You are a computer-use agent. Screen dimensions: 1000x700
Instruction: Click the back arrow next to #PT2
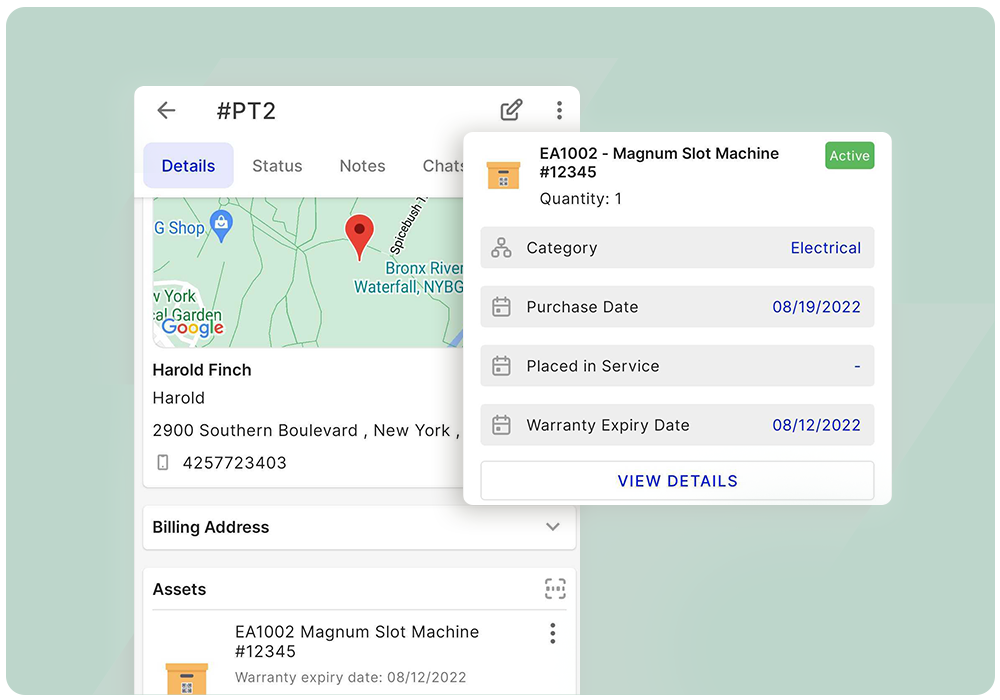click(165, 111)
